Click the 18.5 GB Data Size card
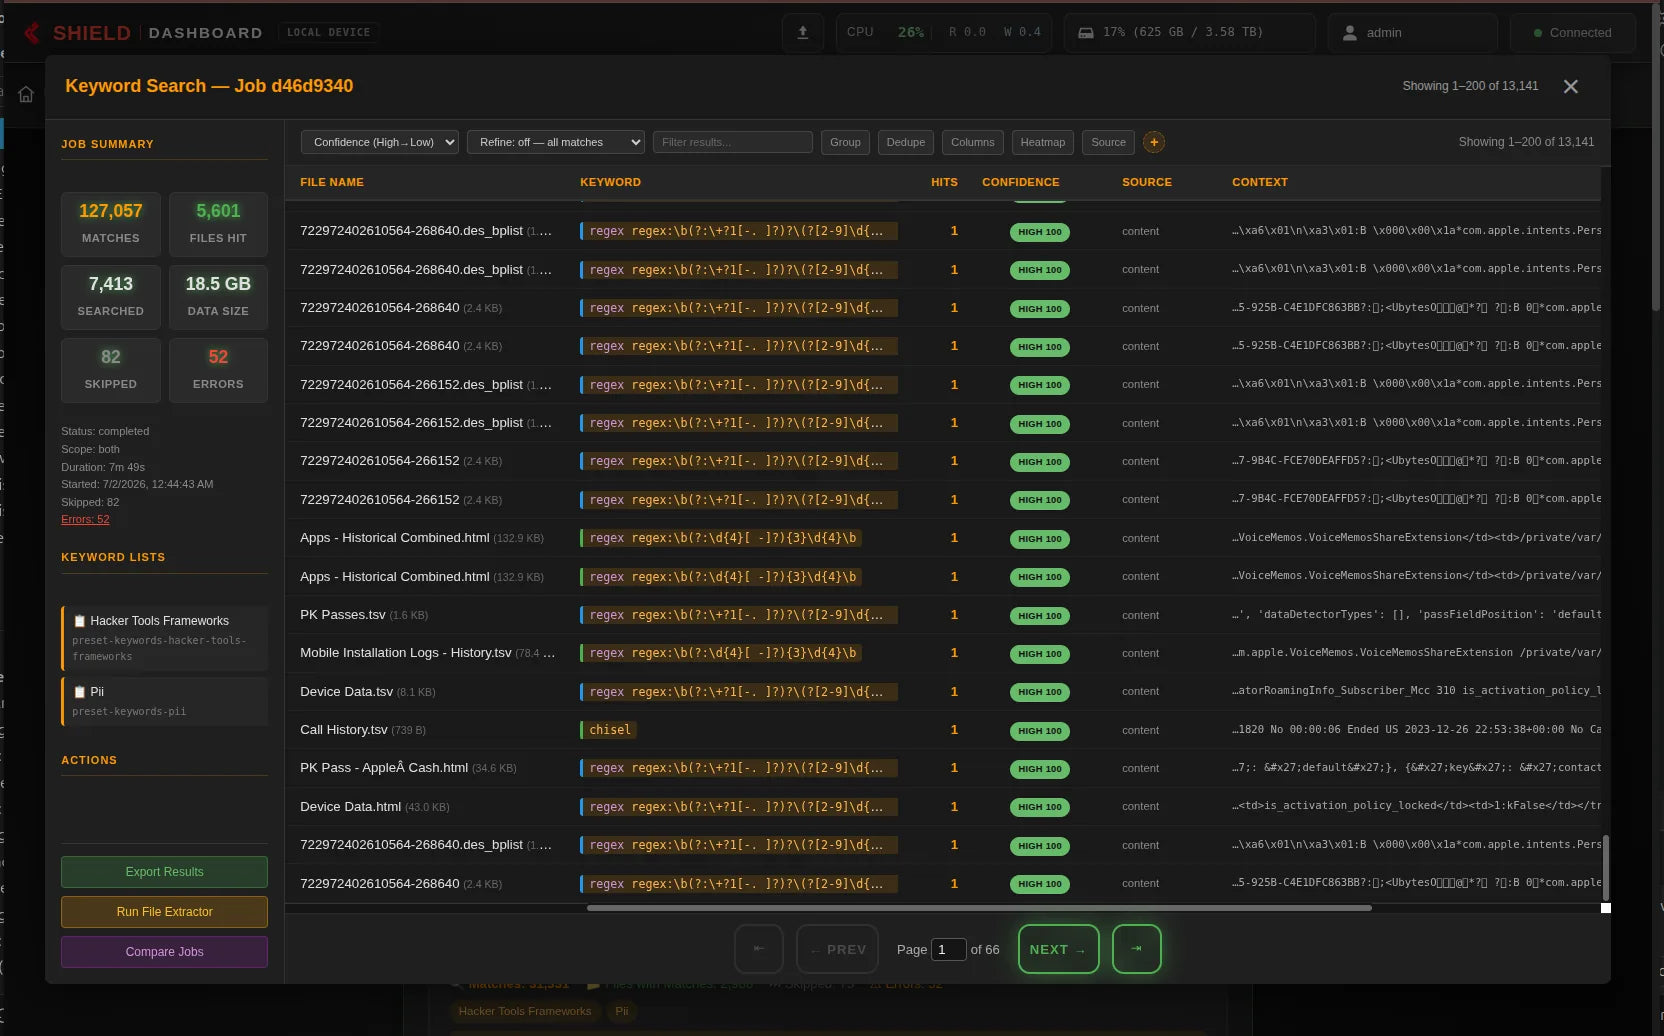 [x=218, y=296]
